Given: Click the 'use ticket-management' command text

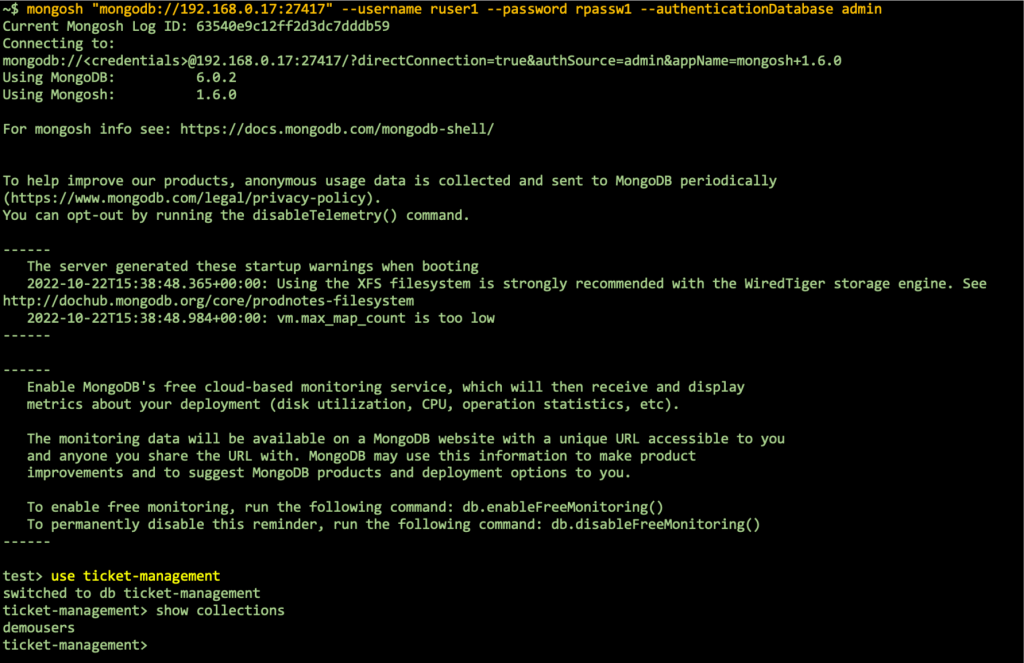Looking at the screenshot, I should click(135, 576).
